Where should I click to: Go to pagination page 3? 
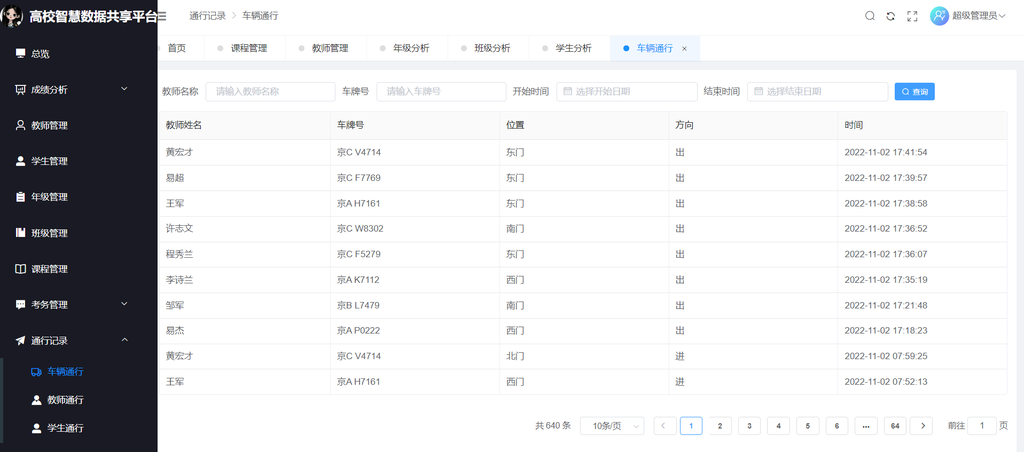[x=749, y=426]
